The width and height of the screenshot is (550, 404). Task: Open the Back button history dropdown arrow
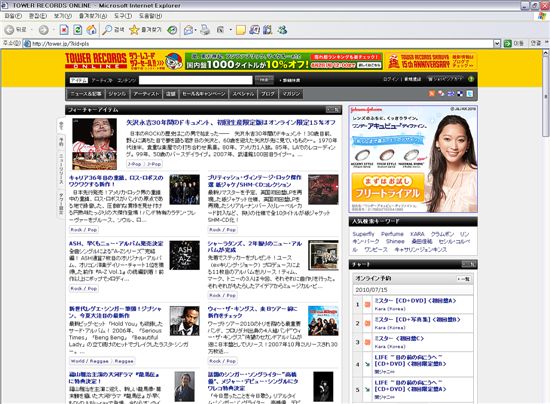point(31,30)
